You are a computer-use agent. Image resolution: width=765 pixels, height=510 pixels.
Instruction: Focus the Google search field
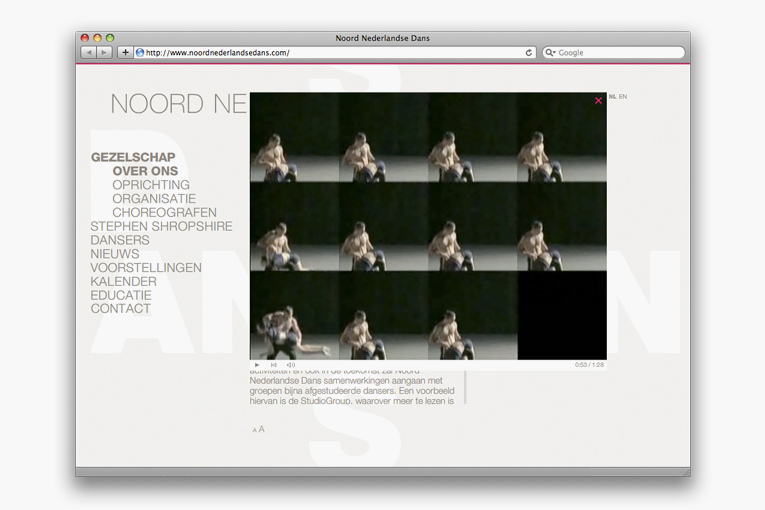pos(613,52)
